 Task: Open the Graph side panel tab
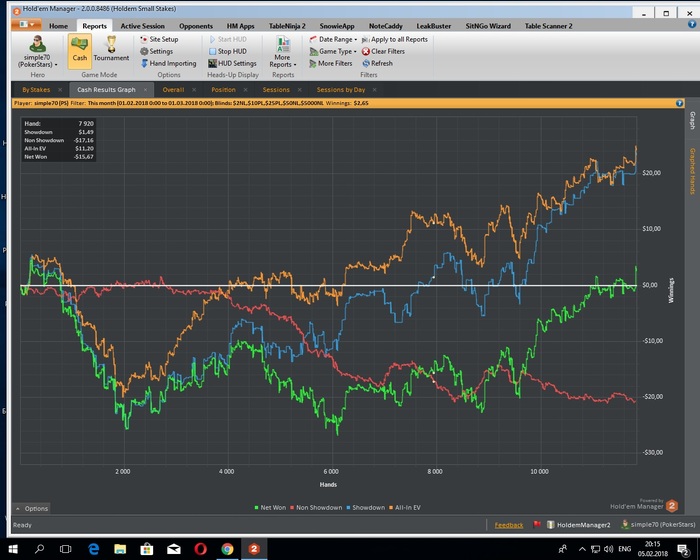click(x=692, y=121)
